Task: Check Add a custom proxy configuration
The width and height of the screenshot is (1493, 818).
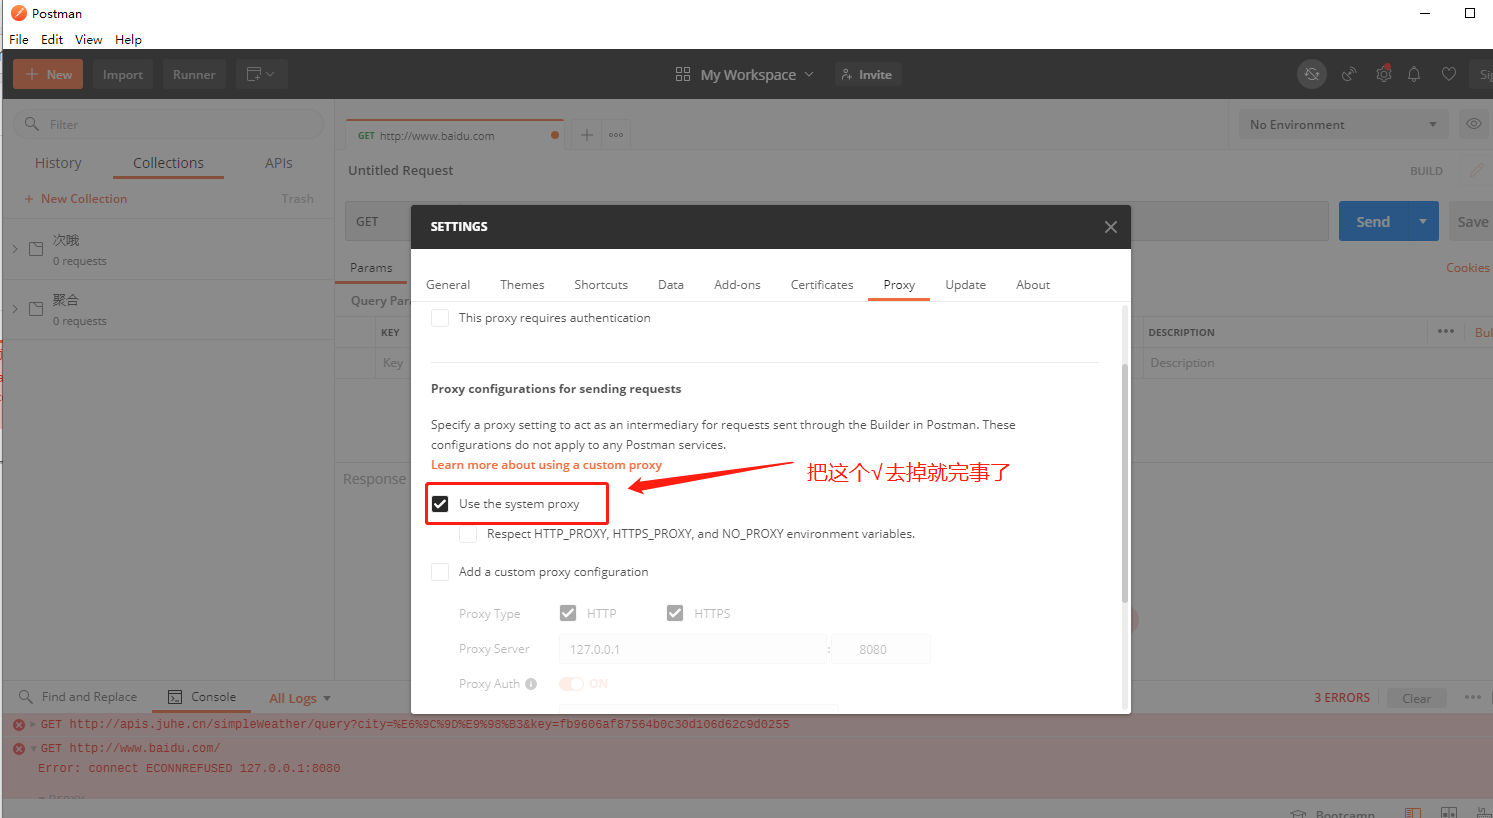Action: coord(440,572)
